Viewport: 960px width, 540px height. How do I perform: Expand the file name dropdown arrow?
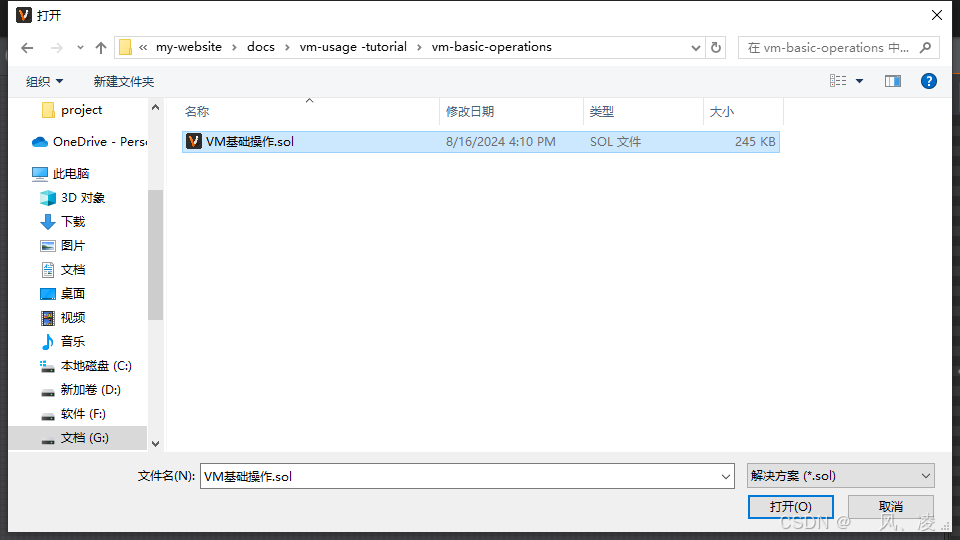pos(726,476)
